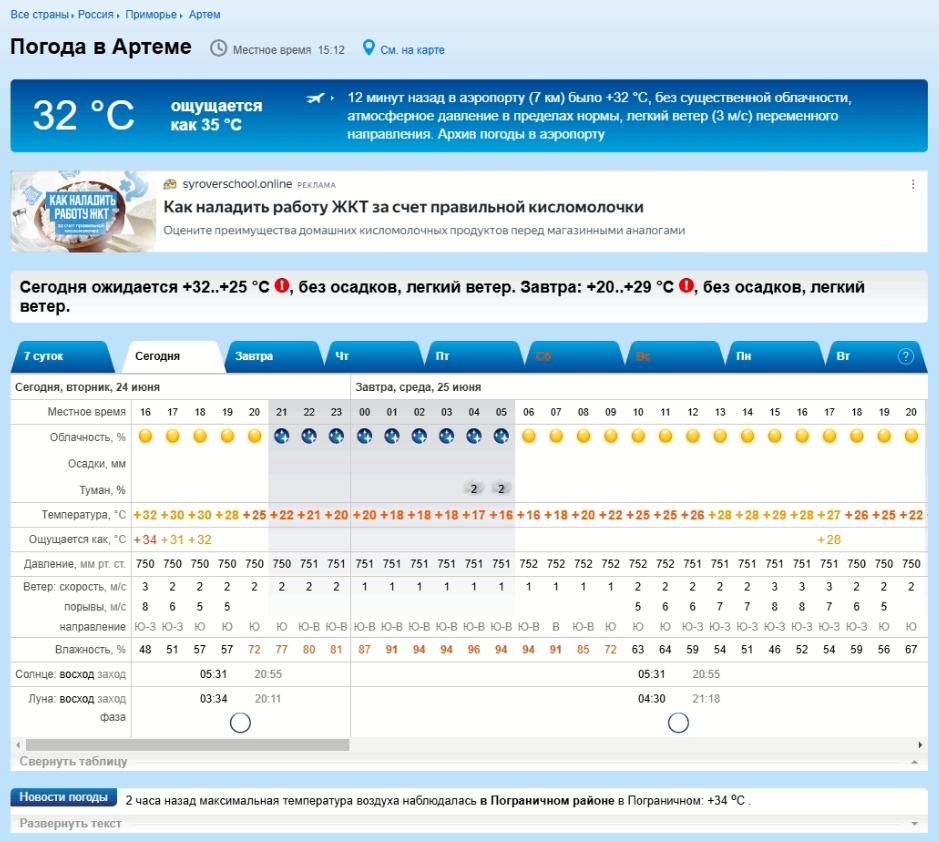Click the 'Новости погоды' button
Viewport: 939px width, 842px height.
[63, 797]
